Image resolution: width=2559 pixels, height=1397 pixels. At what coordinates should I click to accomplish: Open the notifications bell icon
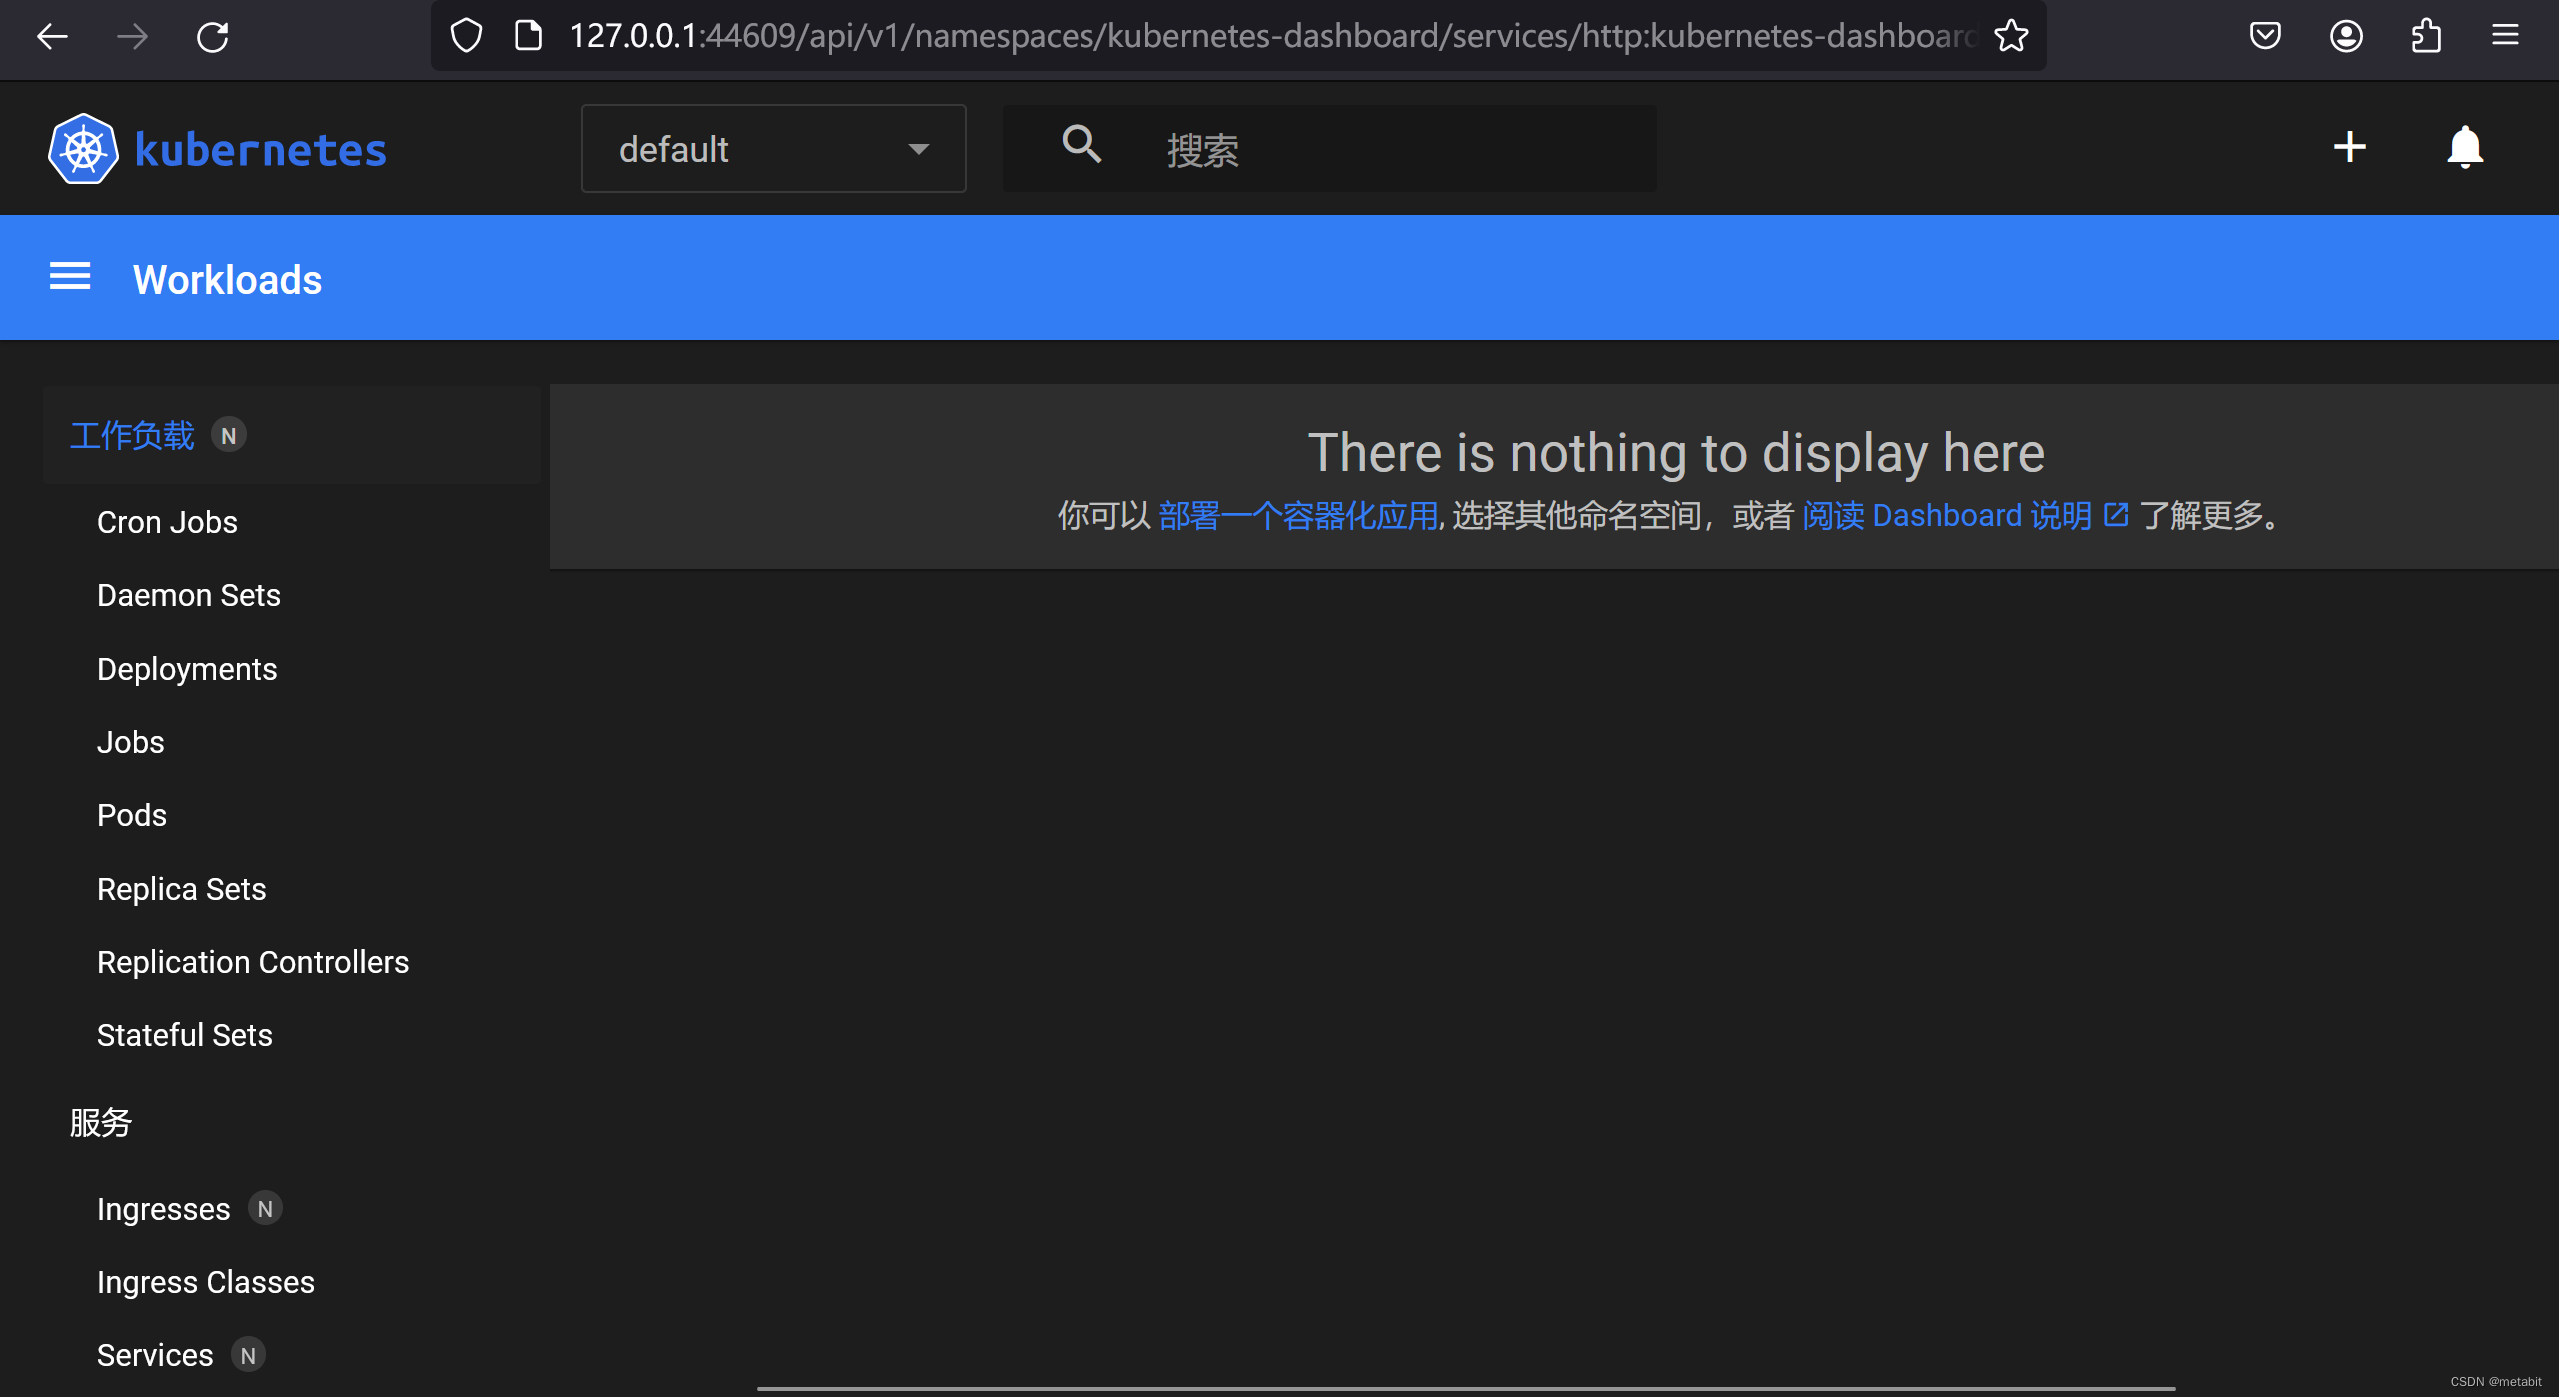click(2465, 148)
